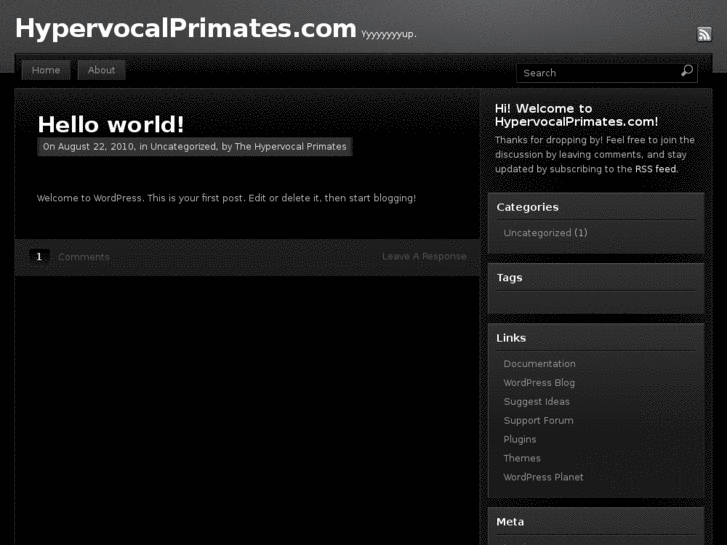Open the Themes link

(522, 458)
